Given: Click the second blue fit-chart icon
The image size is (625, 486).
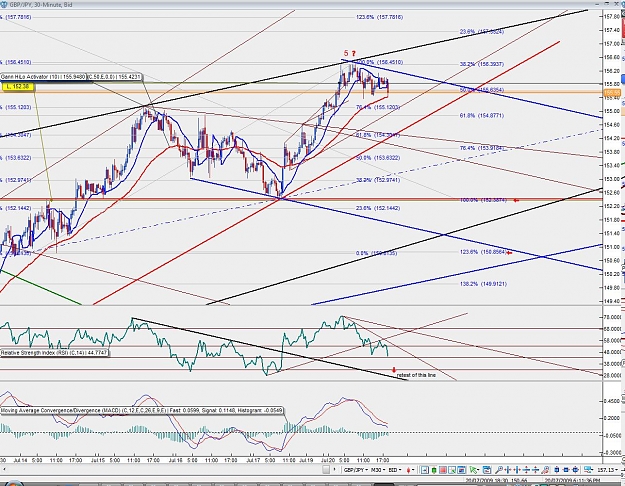Looking at the screenshot, I should pos(566,470).
